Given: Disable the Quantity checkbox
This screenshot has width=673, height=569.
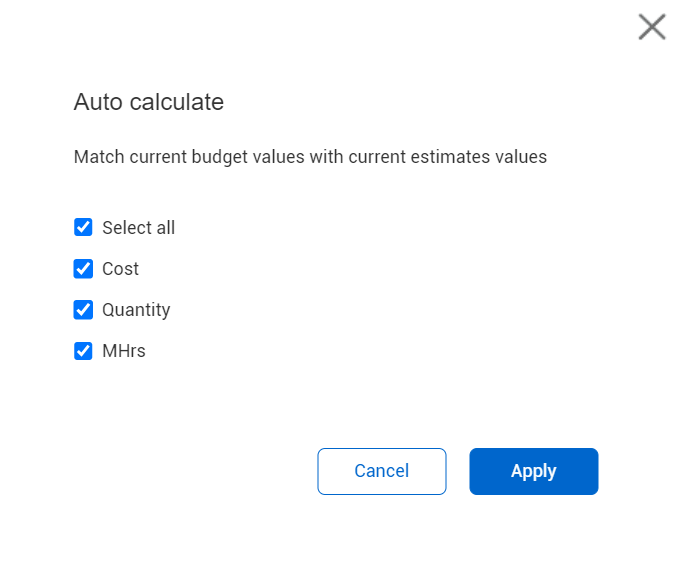Looking at the screenshot, I should pyautogui.click(x=83, y=309).
